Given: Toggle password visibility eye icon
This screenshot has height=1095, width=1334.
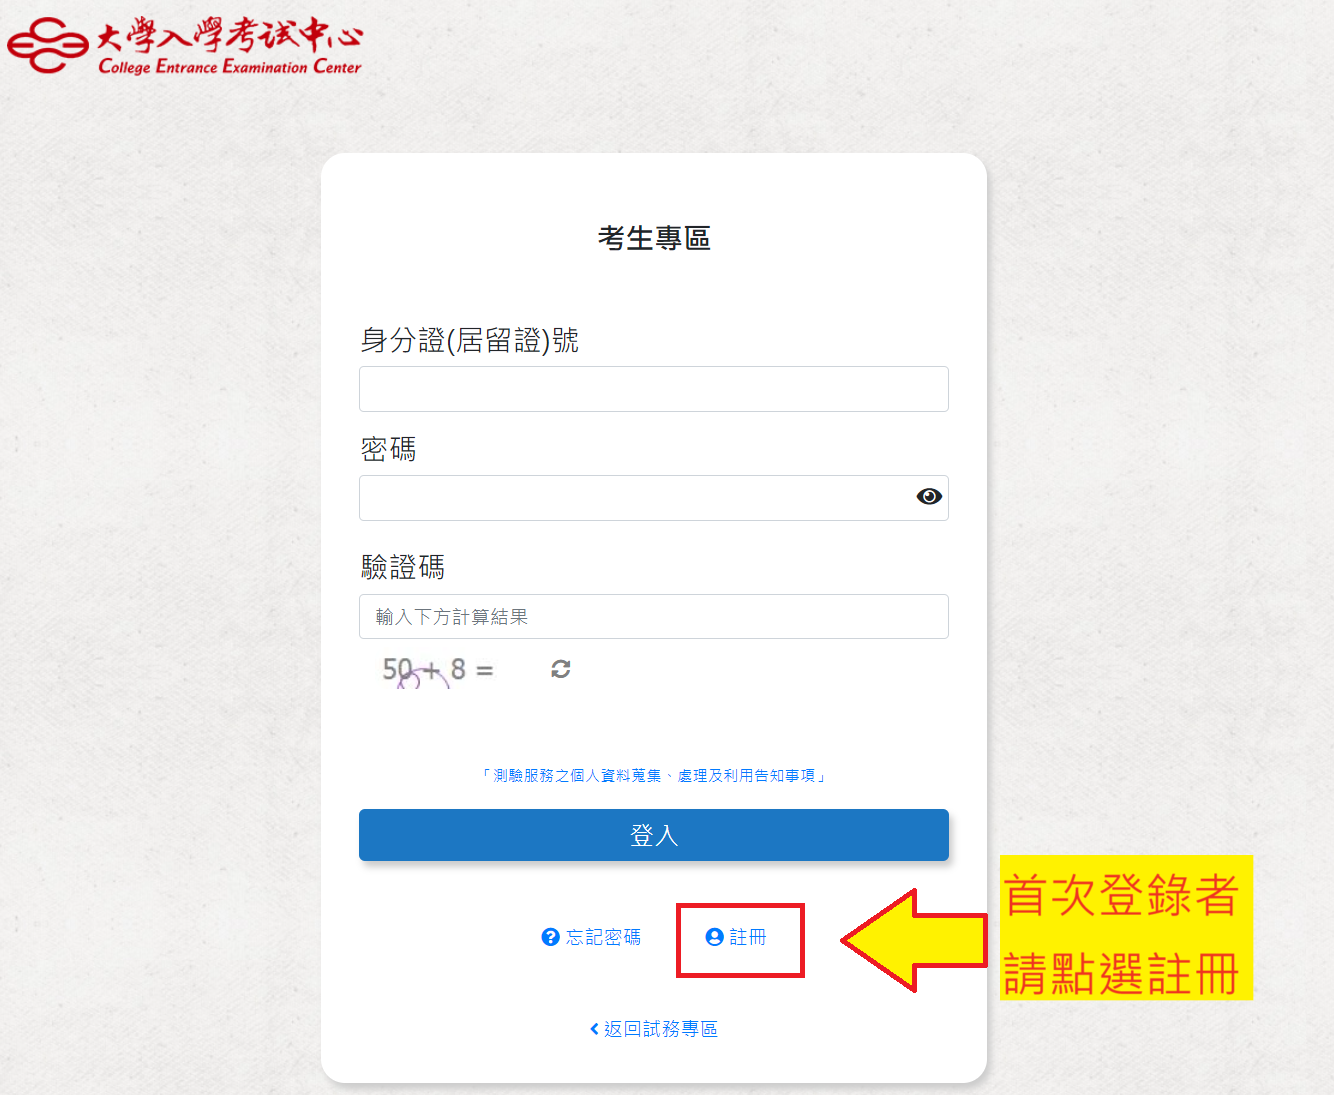Looking at the screenshot, I should click(x=929, y=497).
